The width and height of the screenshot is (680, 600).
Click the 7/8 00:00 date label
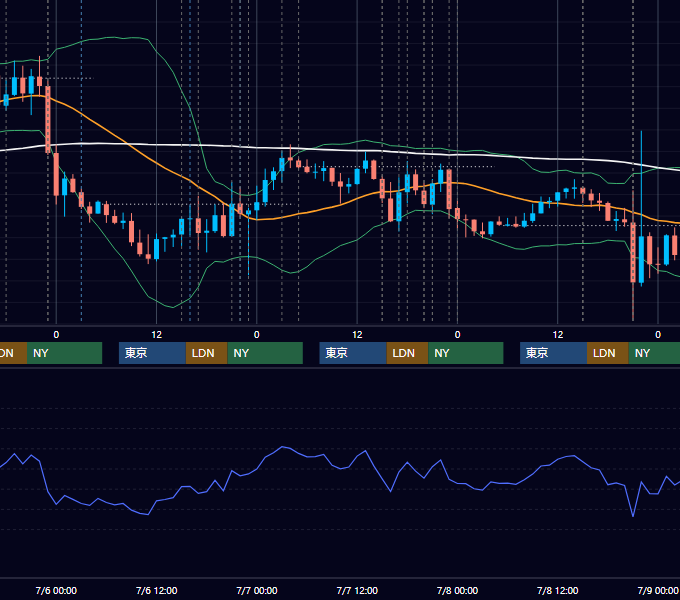[457, 590]
